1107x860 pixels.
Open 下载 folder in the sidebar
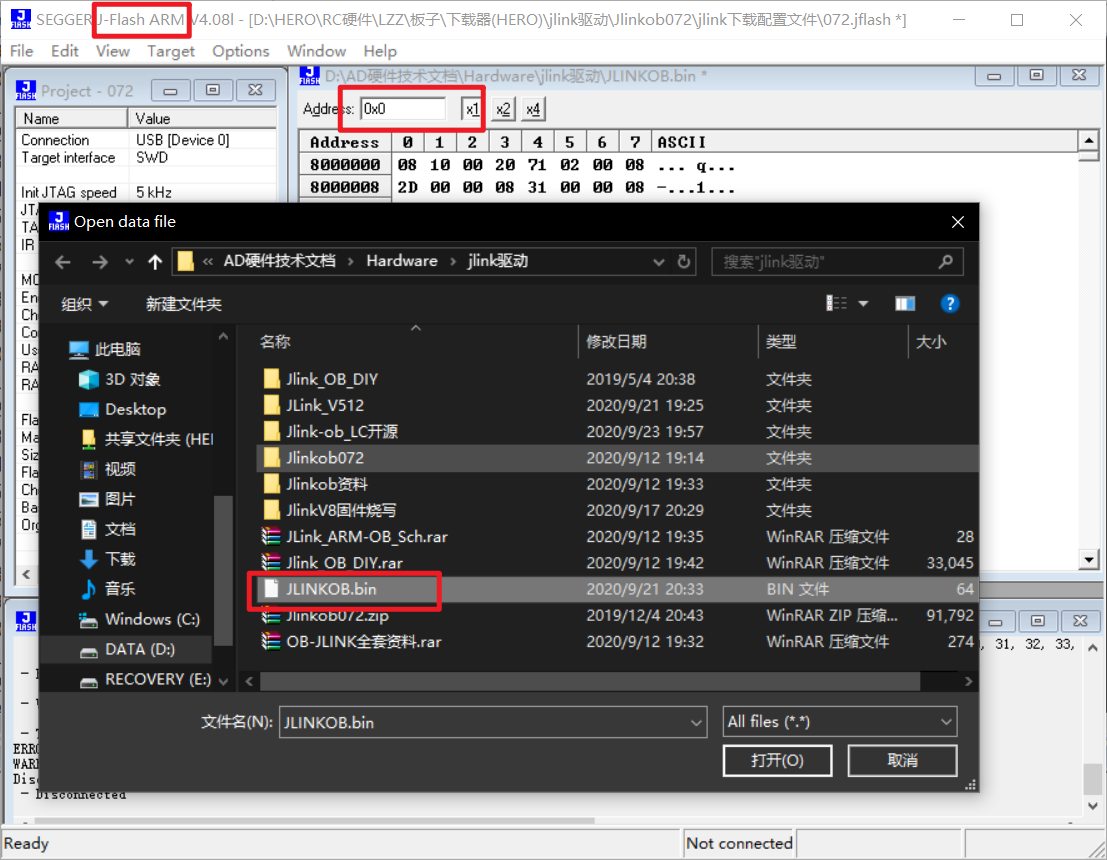(107, 559)
